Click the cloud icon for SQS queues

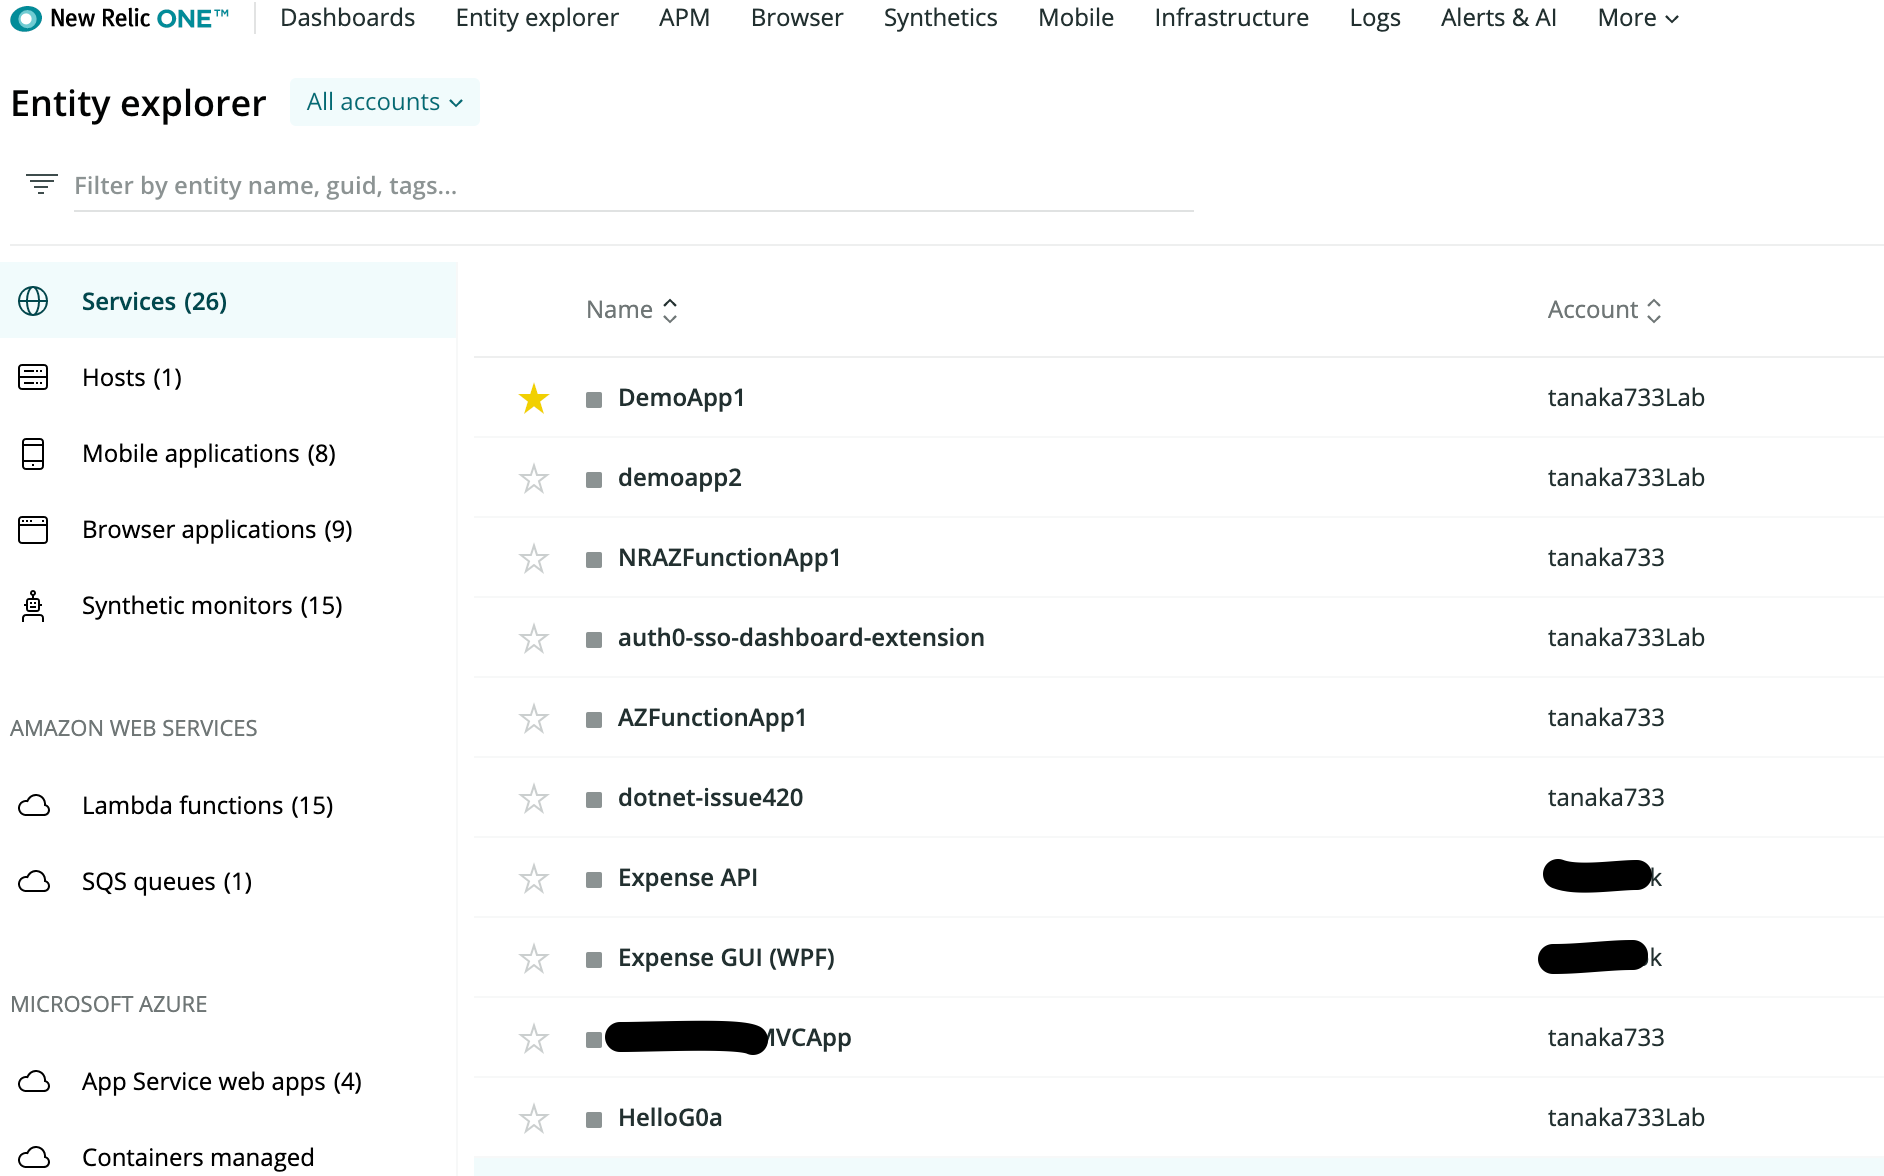34,881
